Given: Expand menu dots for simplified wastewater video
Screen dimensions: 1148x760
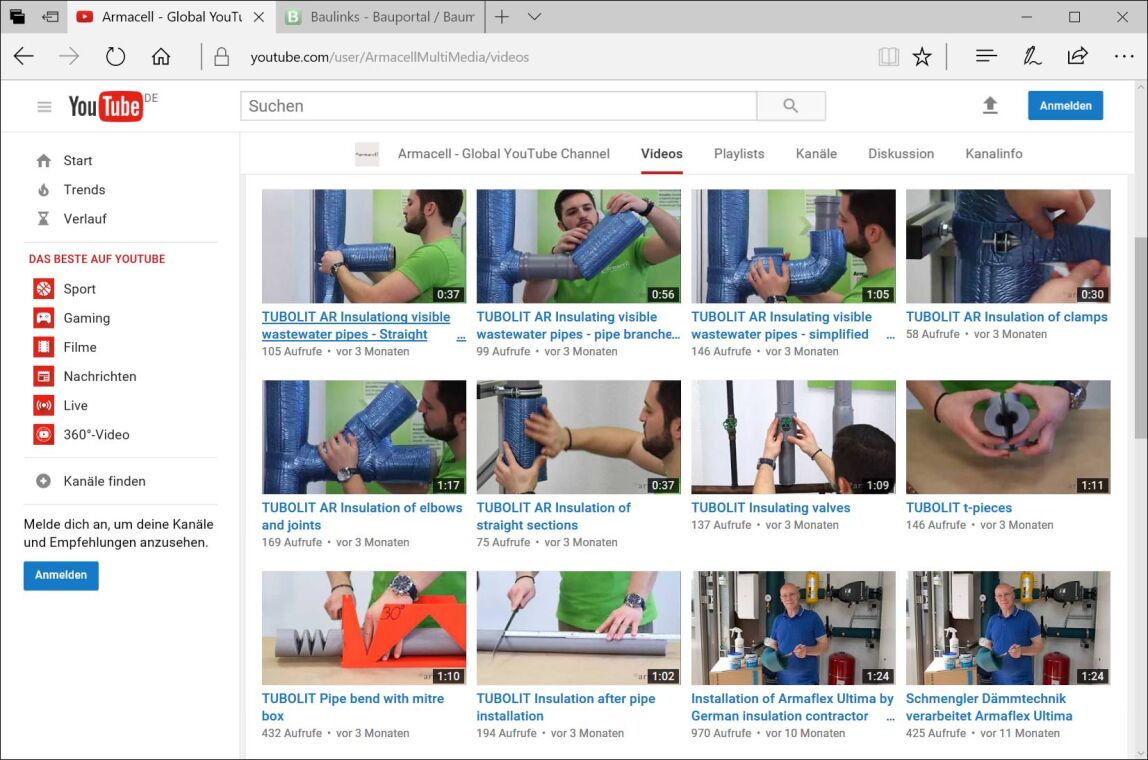Looking at the screenshot, I should 890,335.
